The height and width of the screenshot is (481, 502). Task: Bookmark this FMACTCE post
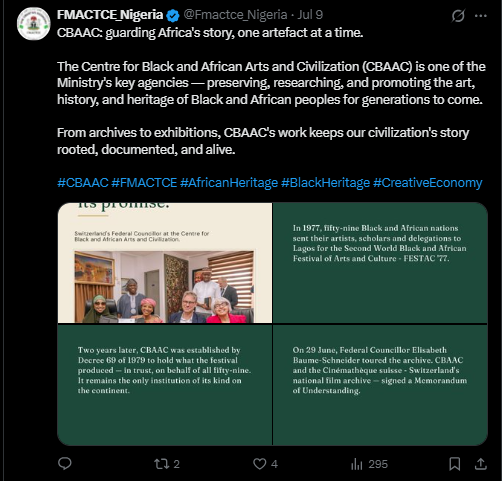tap(455, 464)
